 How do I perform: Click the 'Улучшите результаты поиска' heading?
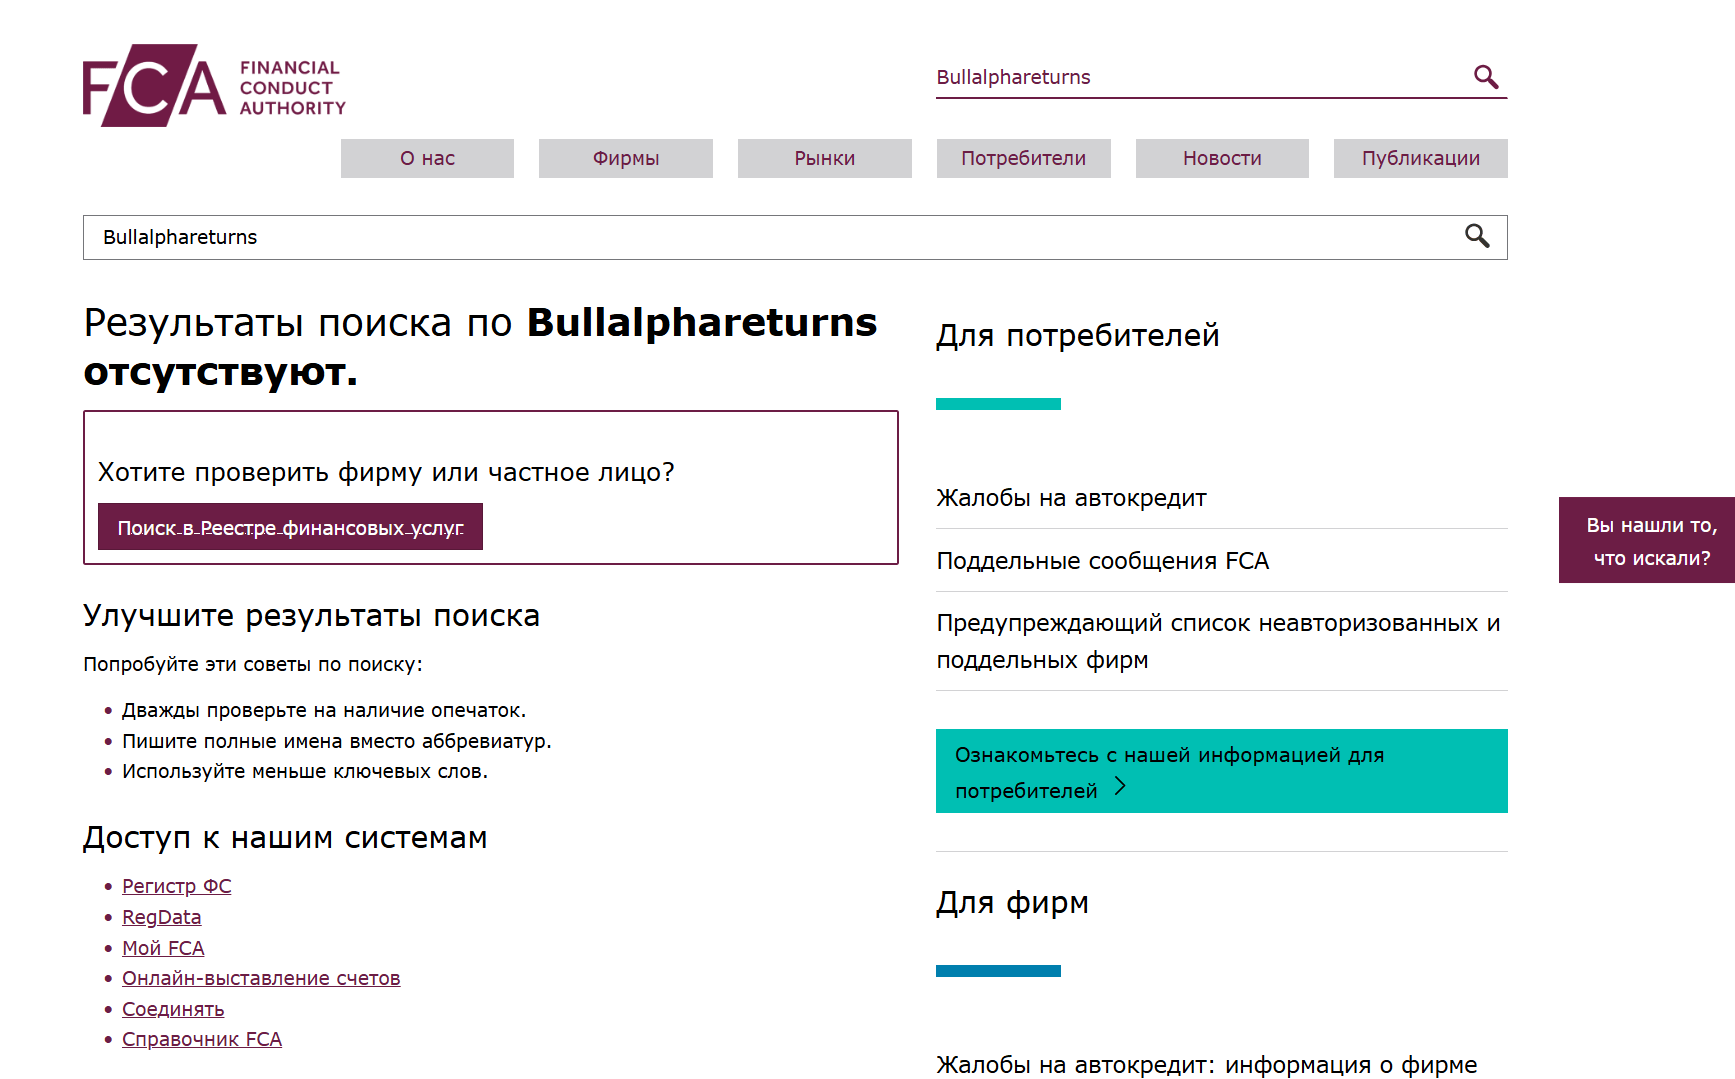point(312,616)
